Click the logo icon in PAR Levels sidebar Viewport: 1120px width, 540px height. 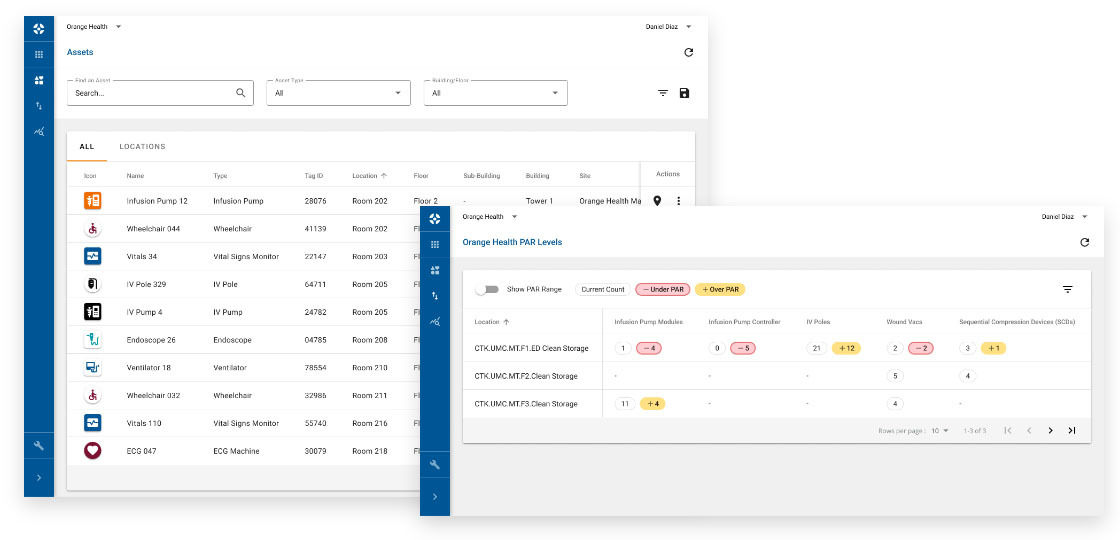tap(435, 219)
